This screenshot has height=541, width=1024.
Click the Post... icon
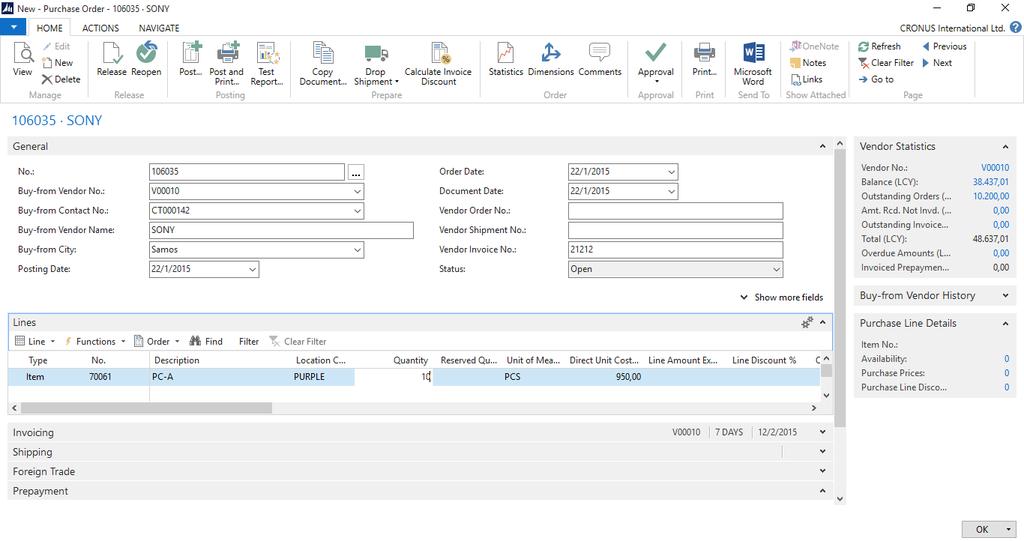[x=191, y=59]
